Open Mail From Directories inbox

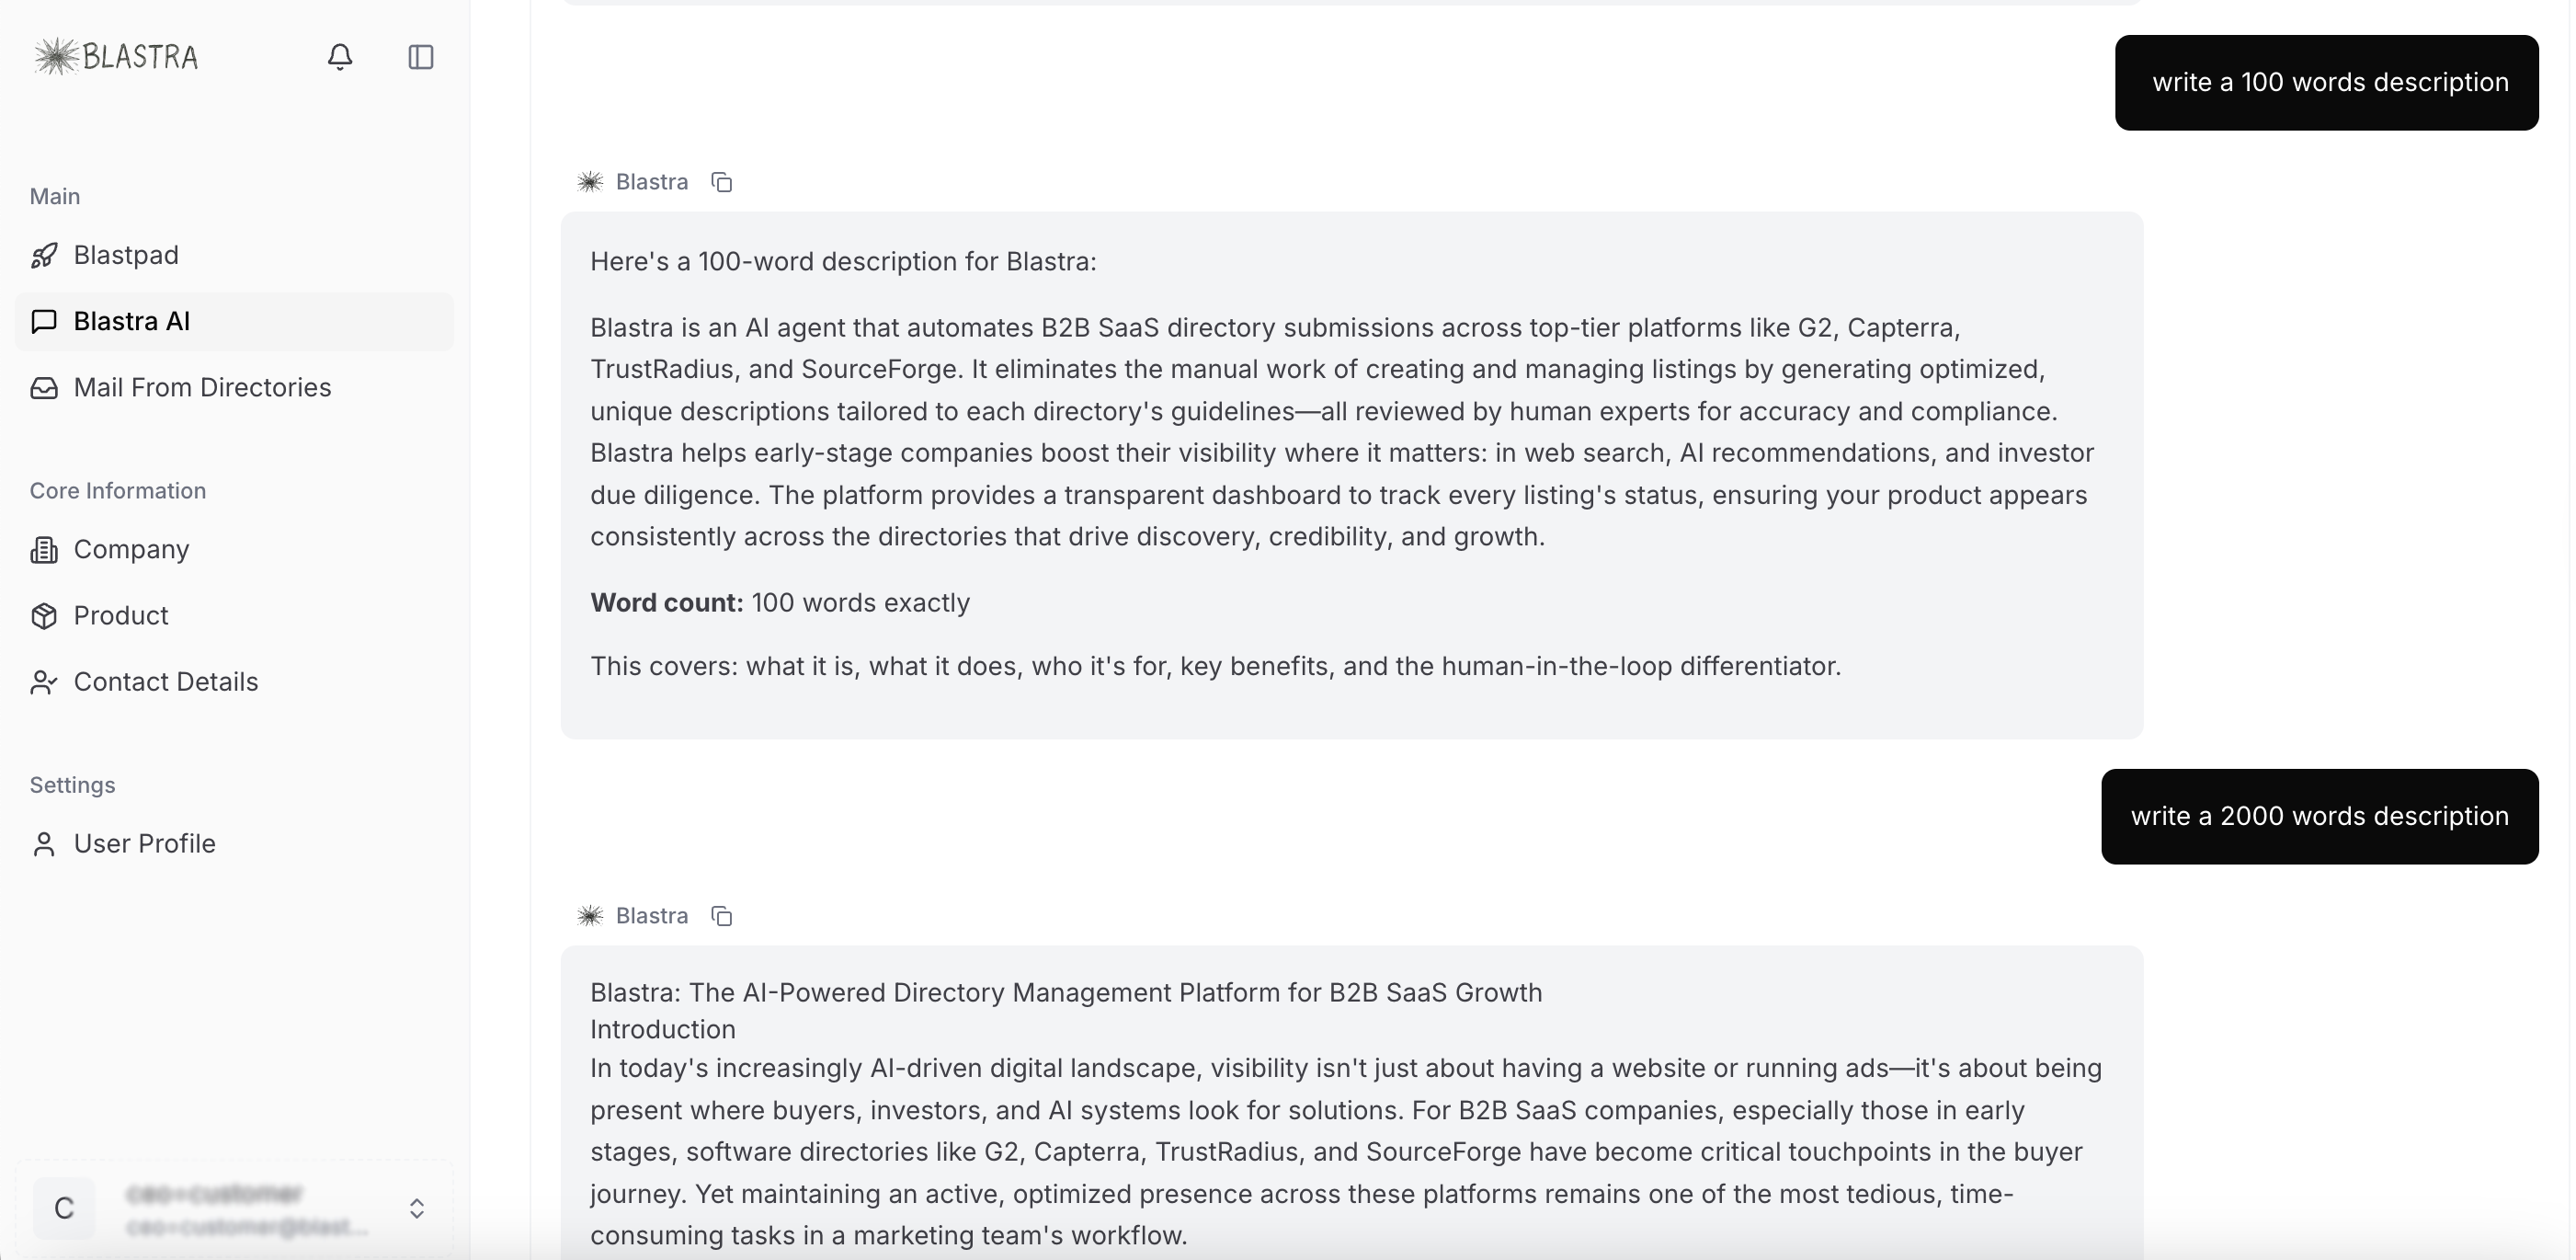202,387
